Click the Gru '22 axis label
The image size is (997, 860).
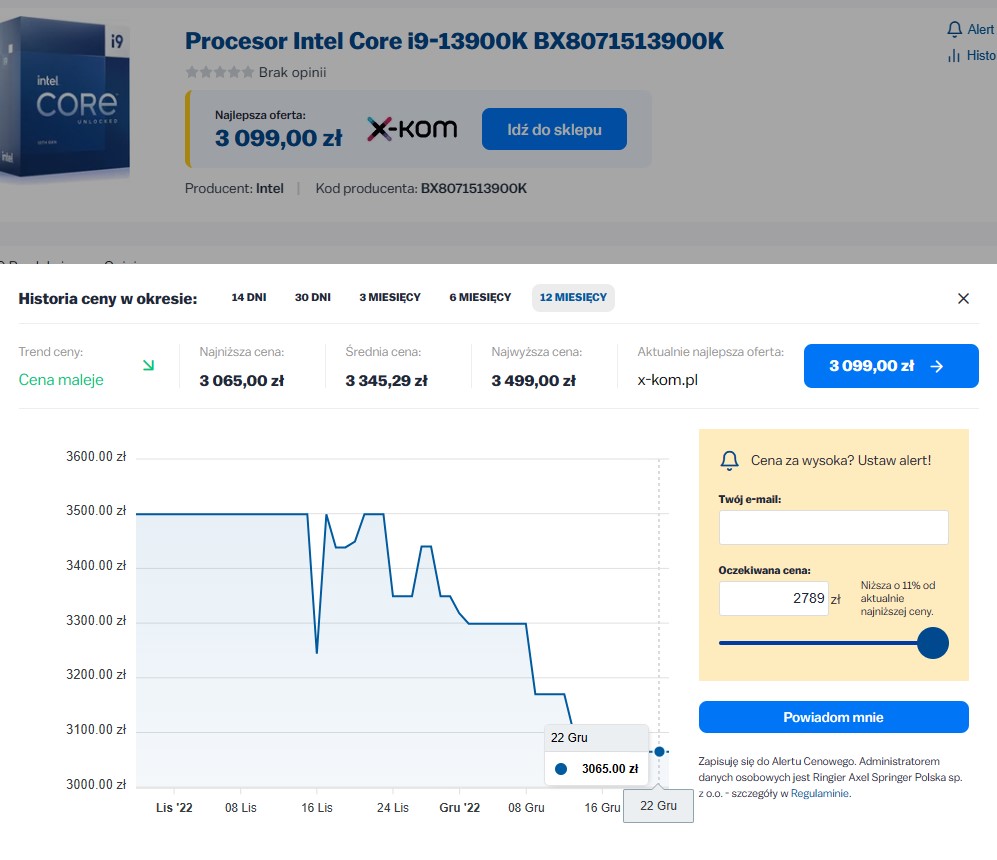click(460, 807)
